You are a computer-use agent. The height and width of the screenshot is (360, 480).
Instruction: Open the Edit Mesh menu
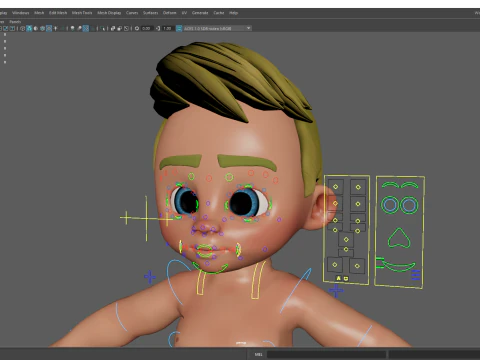pyautogui.click(x=58, y=13)
